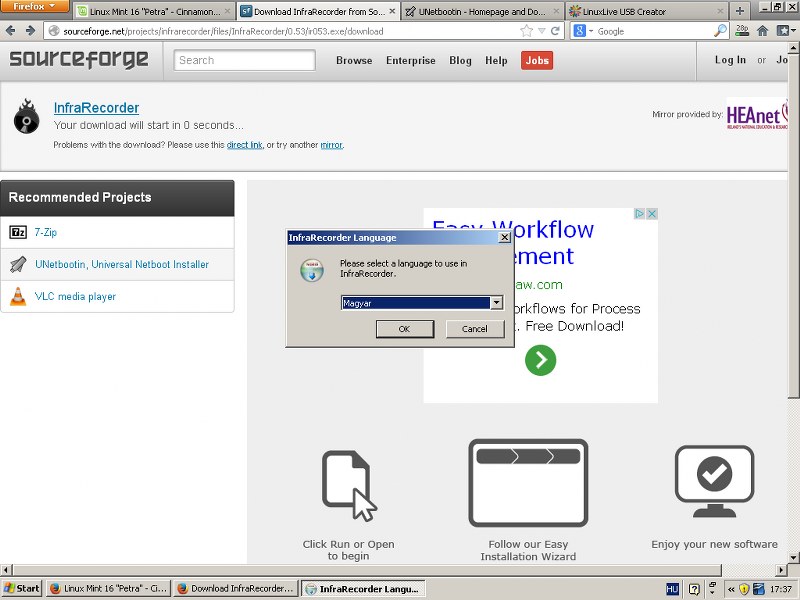
Task: Click OK in language dialog
Action: (x=405, y=329)
